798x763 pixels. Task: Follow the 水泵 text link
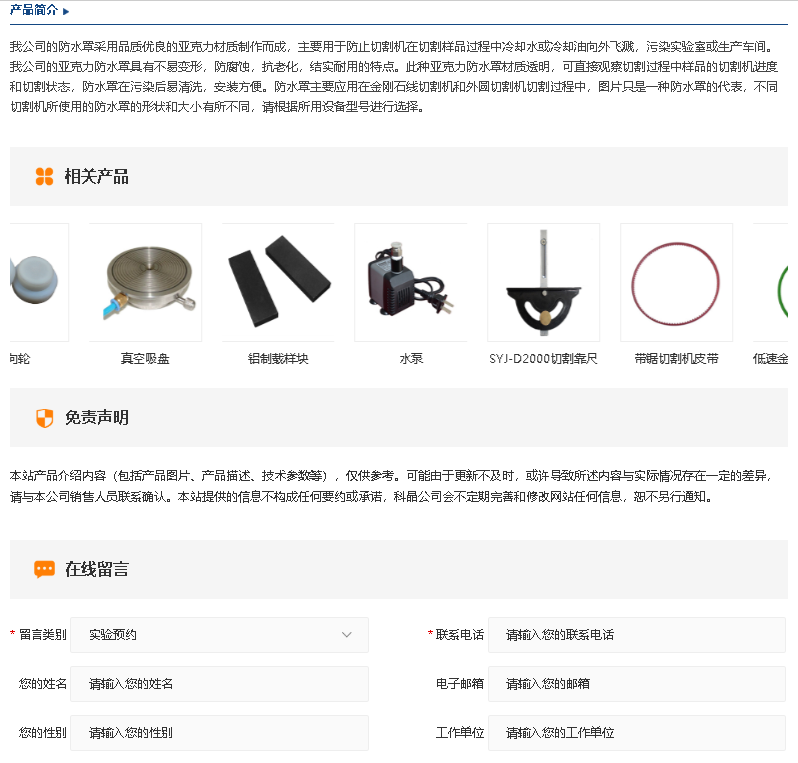(x=411, y=358)
